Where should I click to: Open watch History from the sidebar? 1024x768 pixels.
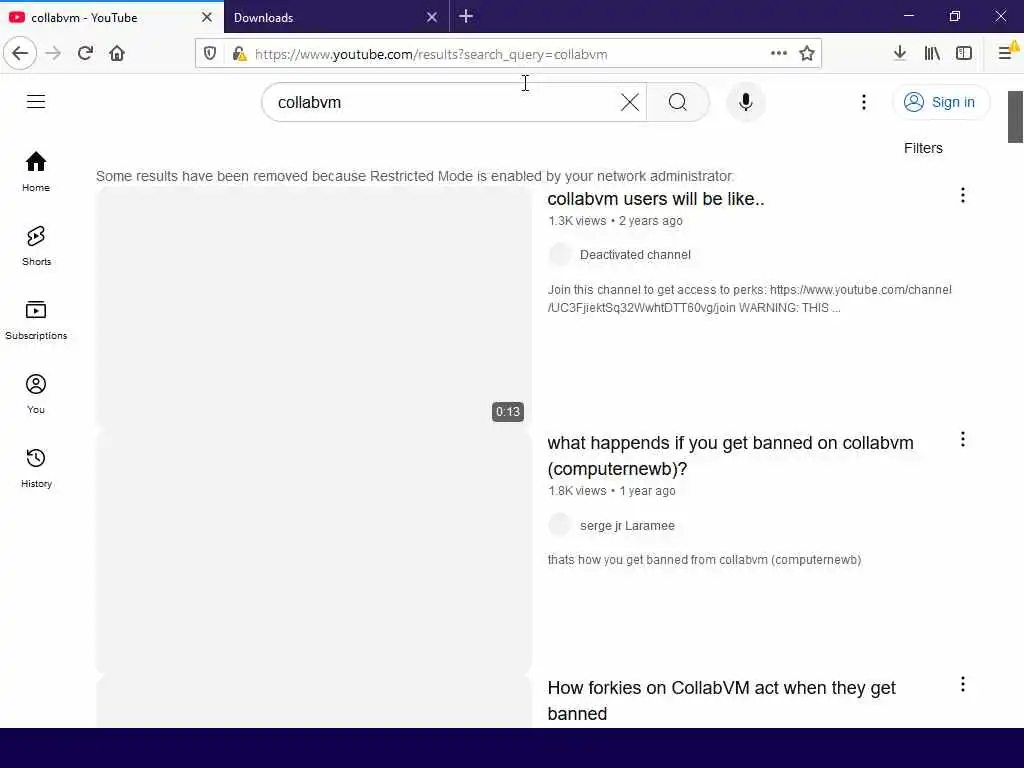point(36,468)
